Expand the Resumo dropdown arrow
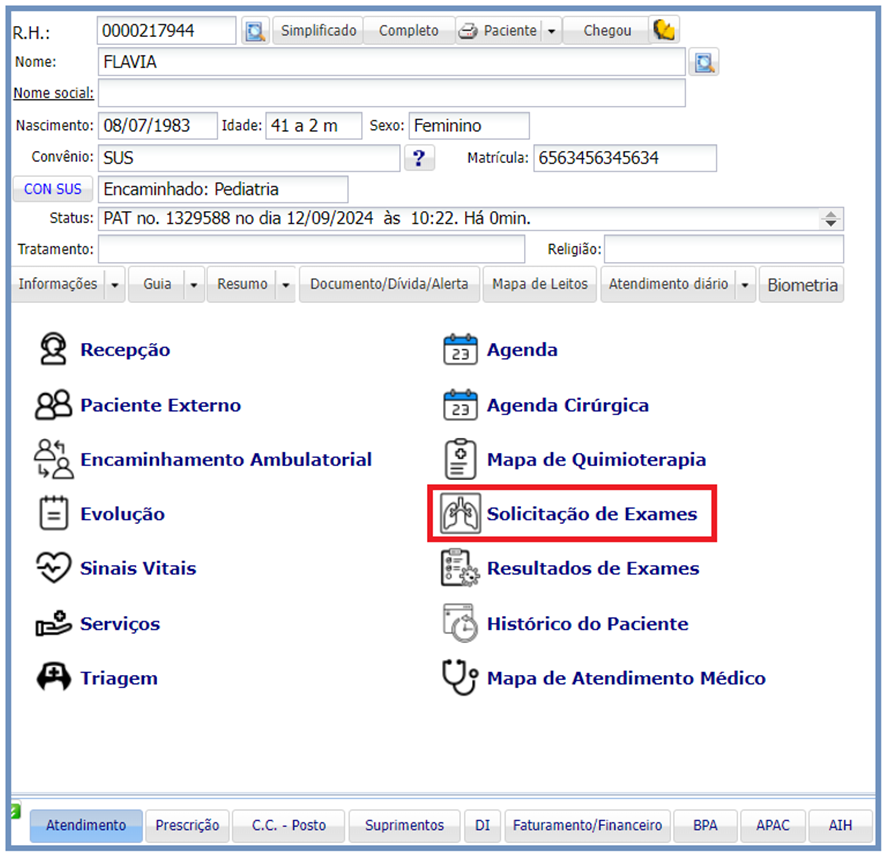This screenshot has height=860, width=889. point(286,285)
